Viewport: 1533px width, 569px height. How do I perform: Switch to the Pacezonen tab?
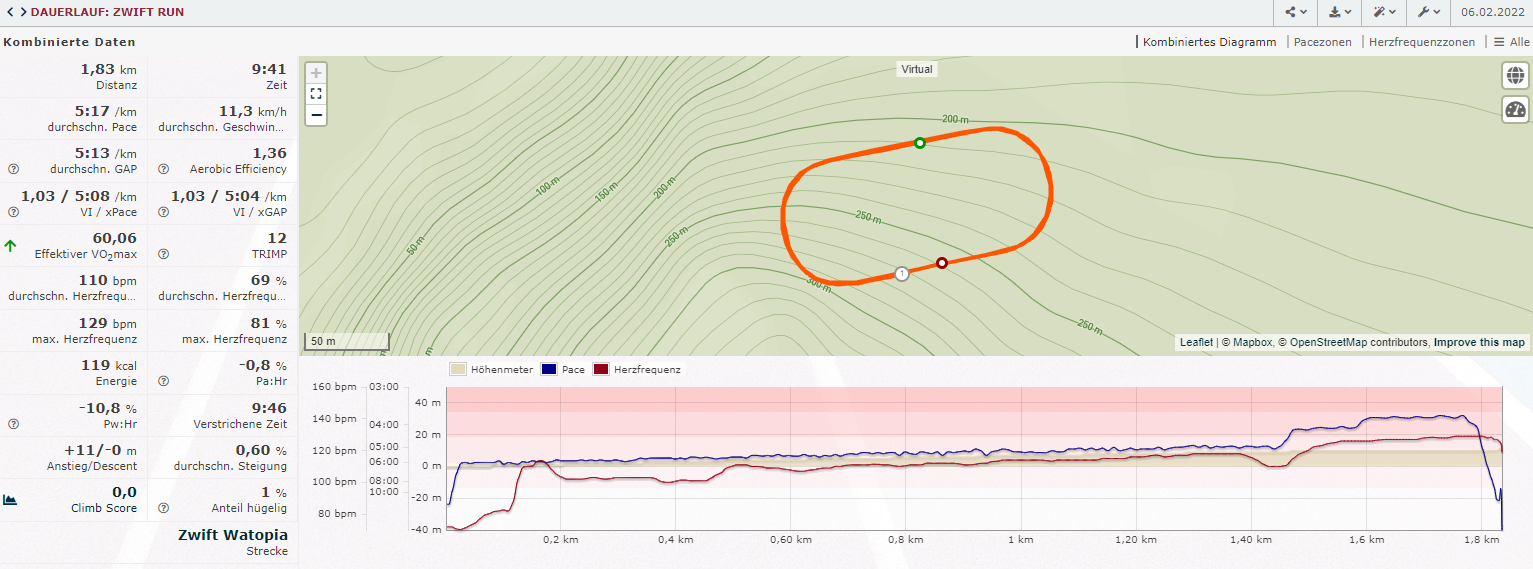(1322, 42)
